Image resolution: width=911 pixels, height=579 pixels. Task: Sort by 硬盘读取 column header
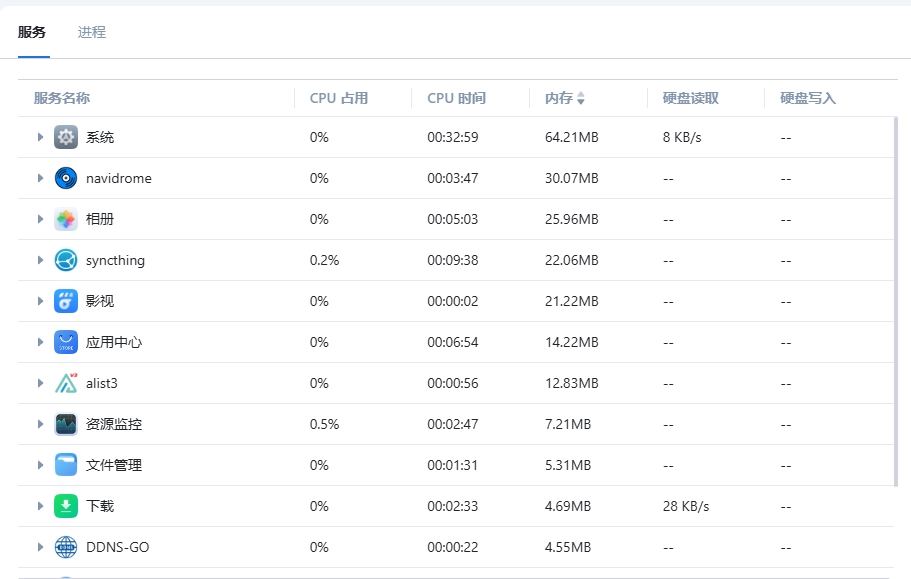691,98
